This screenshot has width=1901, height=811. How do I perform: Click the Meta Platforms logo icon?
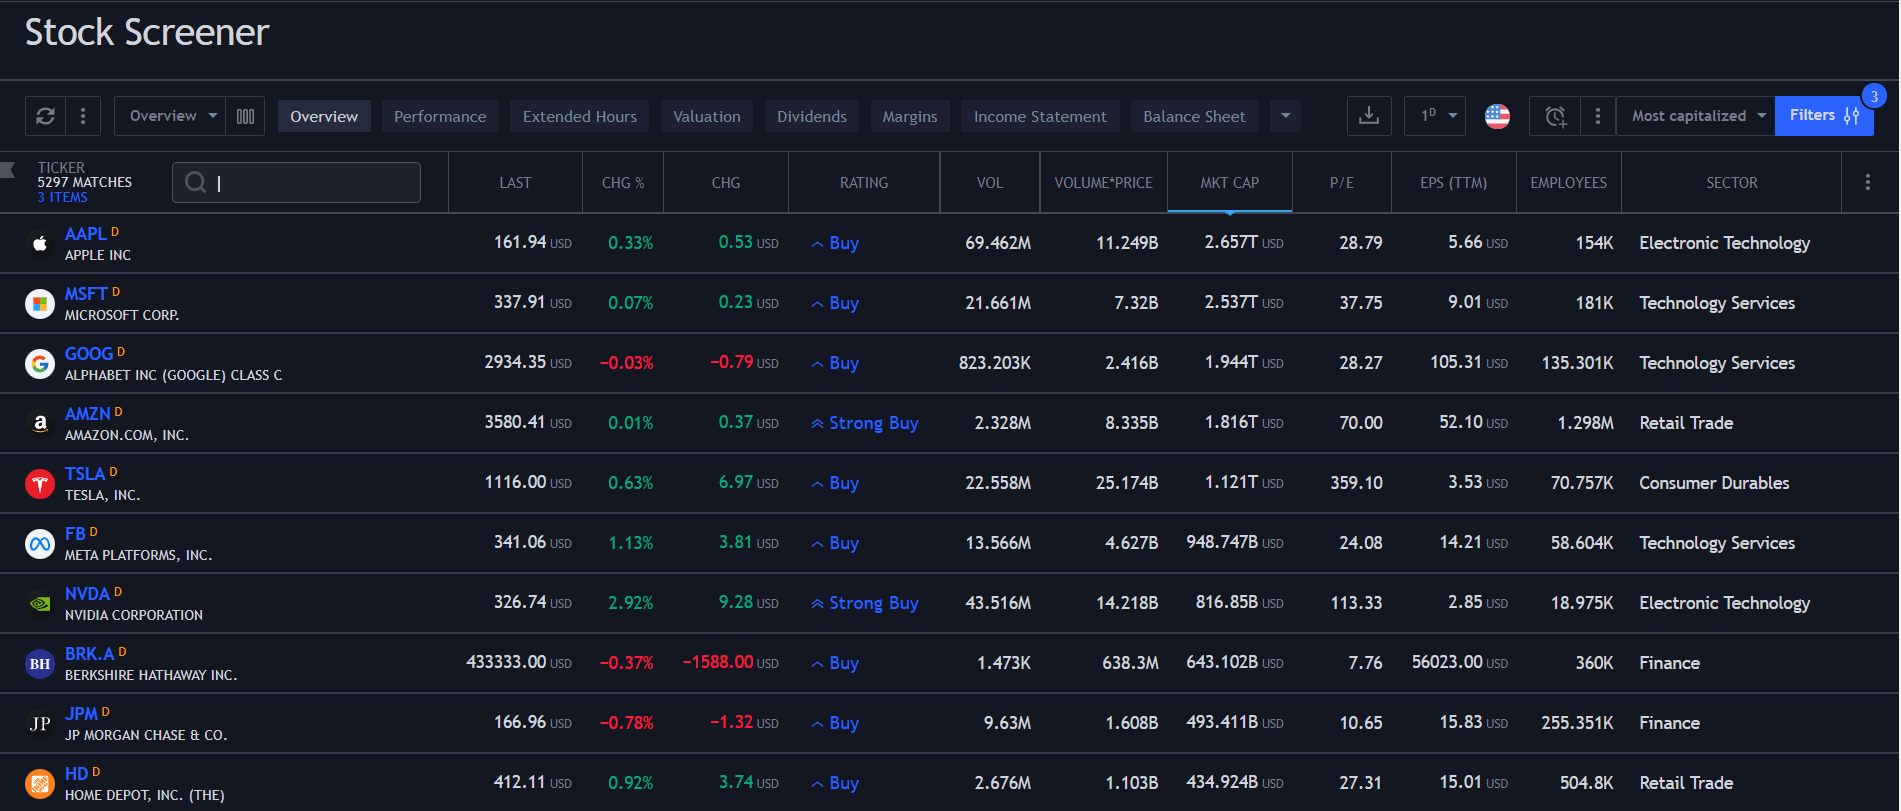click(x=40, y=543)
